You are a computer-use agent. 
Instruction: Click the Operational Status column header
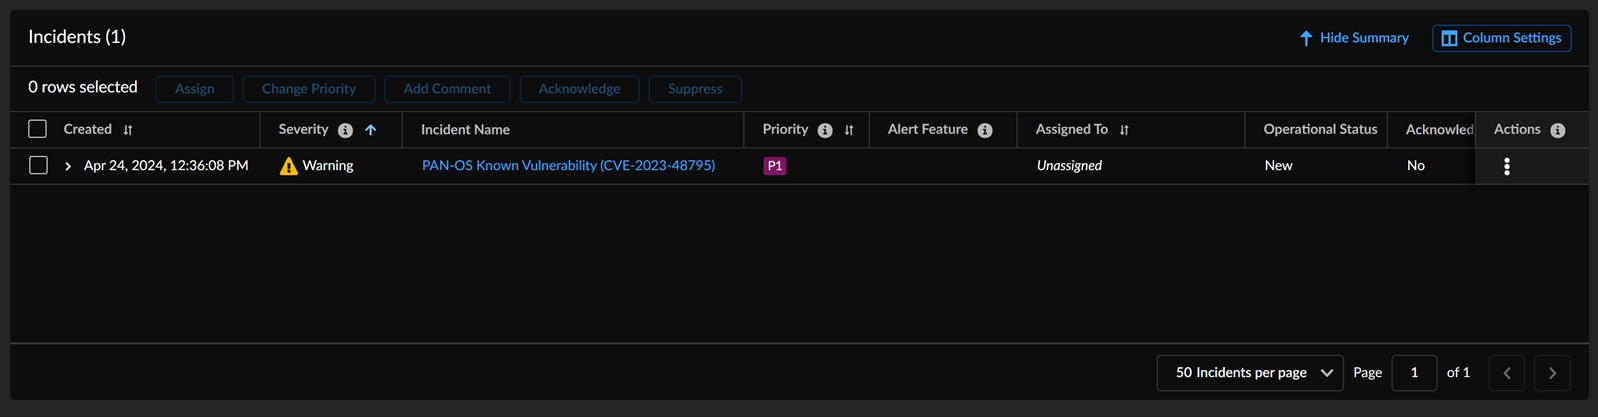coord(1320,130)
